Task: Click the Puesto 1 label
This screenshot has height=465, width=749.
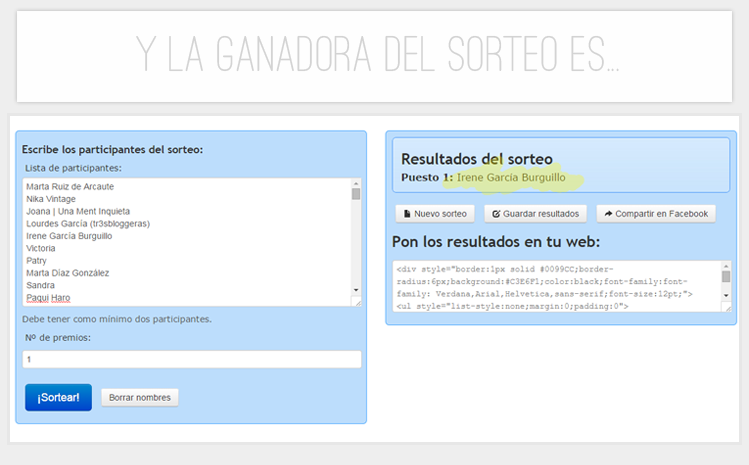Action: [427, 177]
